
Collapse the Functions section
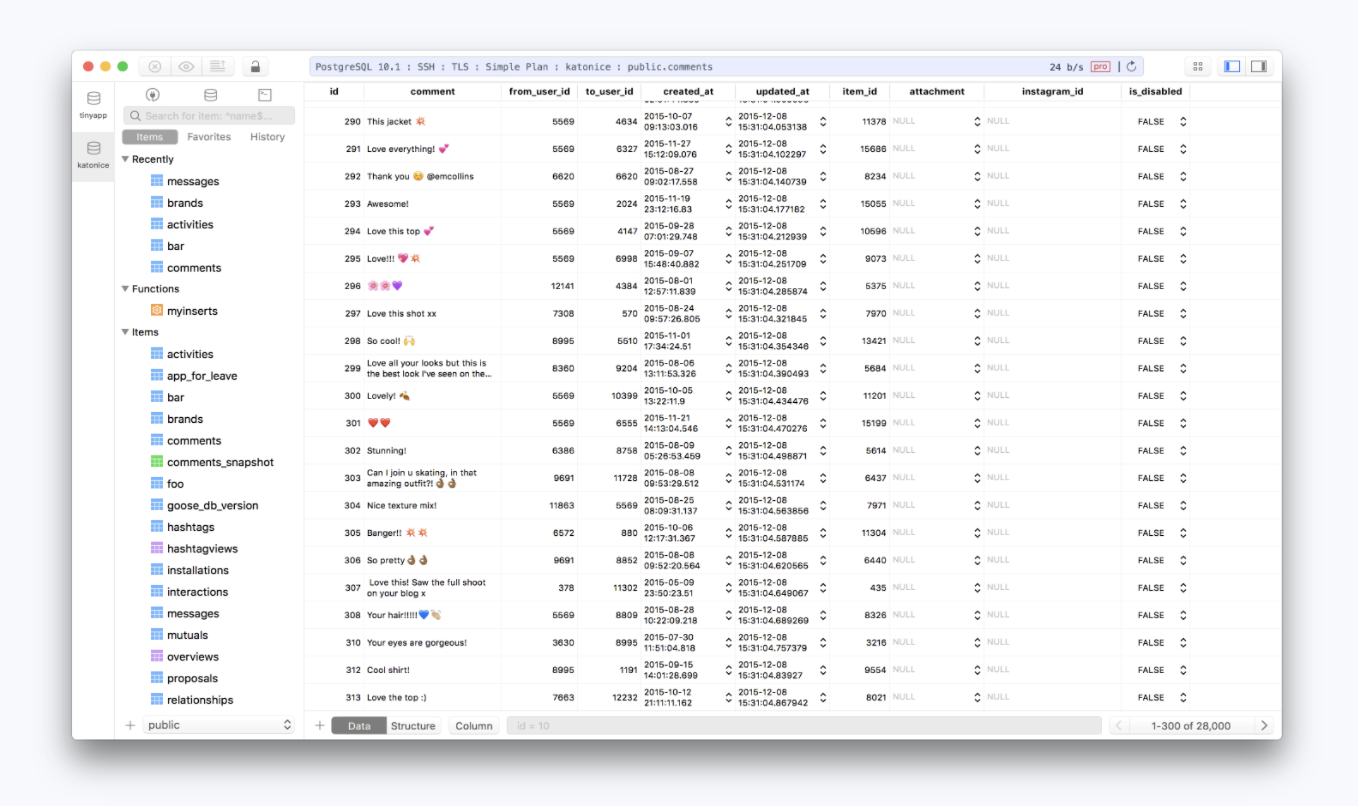pos(126,289)
